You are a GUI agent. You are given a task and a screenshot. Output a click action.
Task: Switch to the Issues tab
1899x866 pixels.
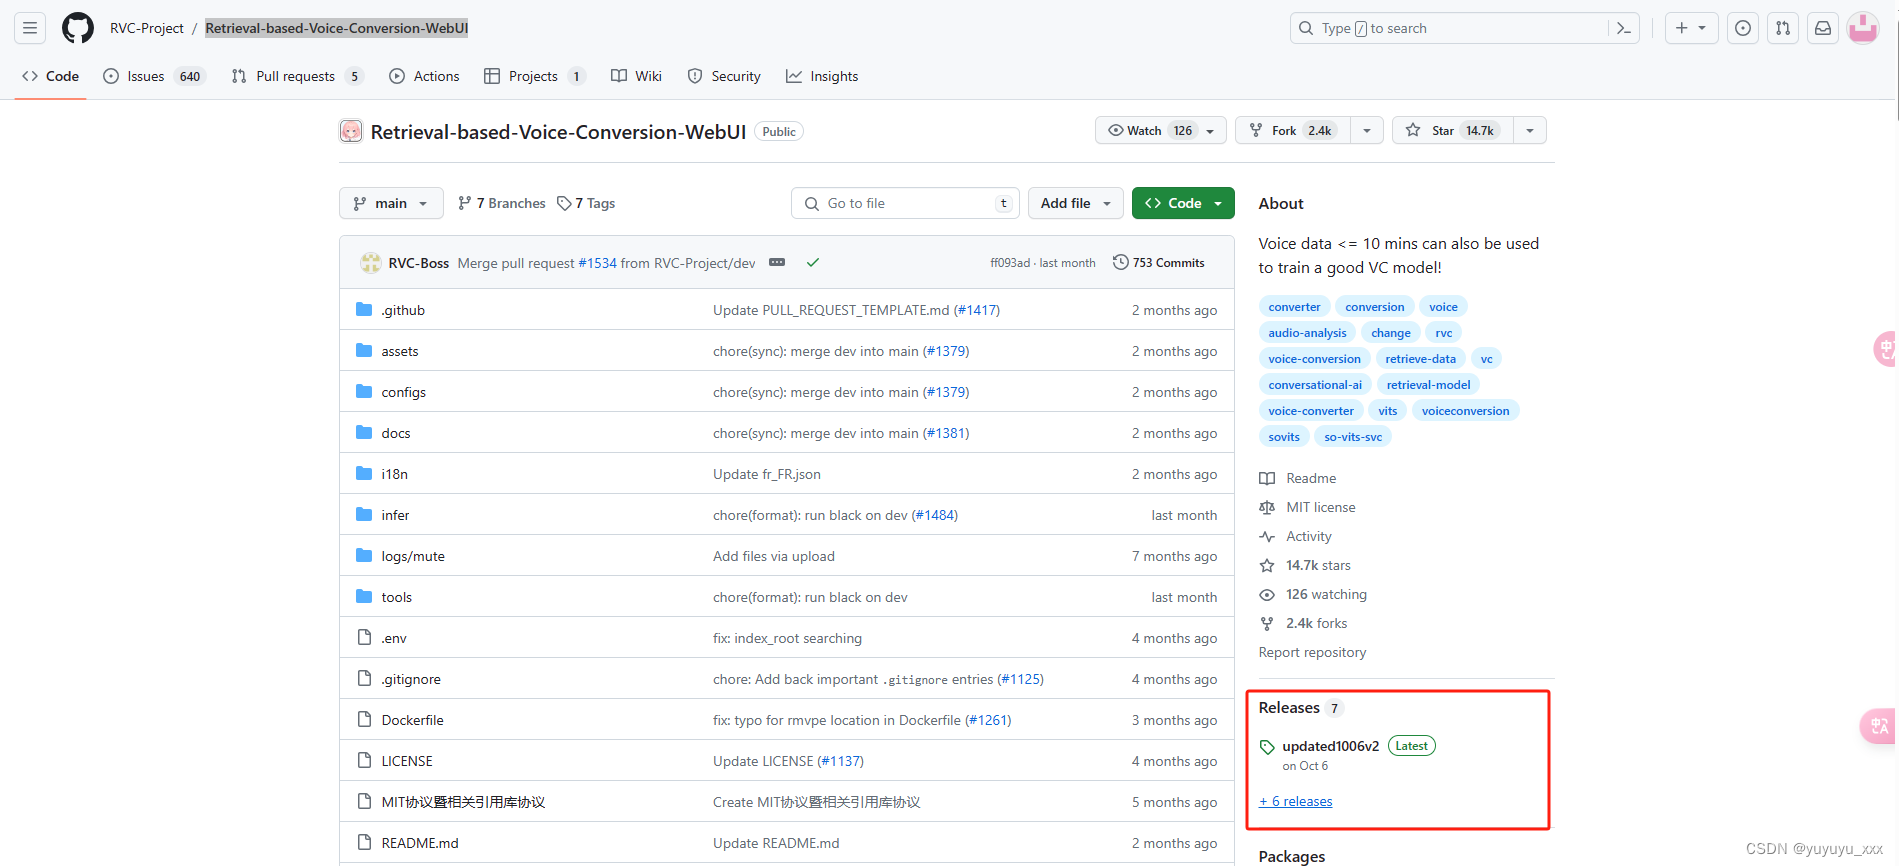(x=155, y=76)
